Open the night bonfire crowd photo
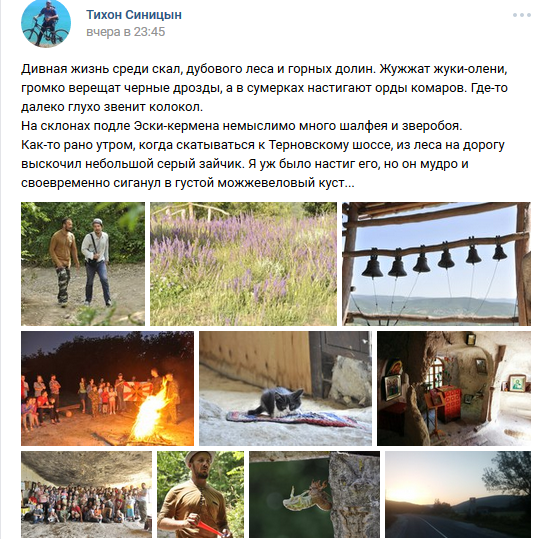The height and width of the screenshot is (539, 542). 108,388
